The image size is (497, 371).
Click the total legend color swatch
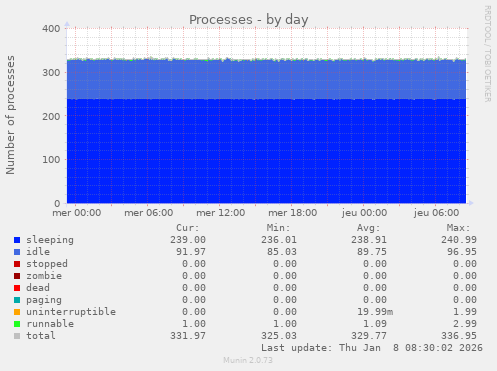pos(17,336)
